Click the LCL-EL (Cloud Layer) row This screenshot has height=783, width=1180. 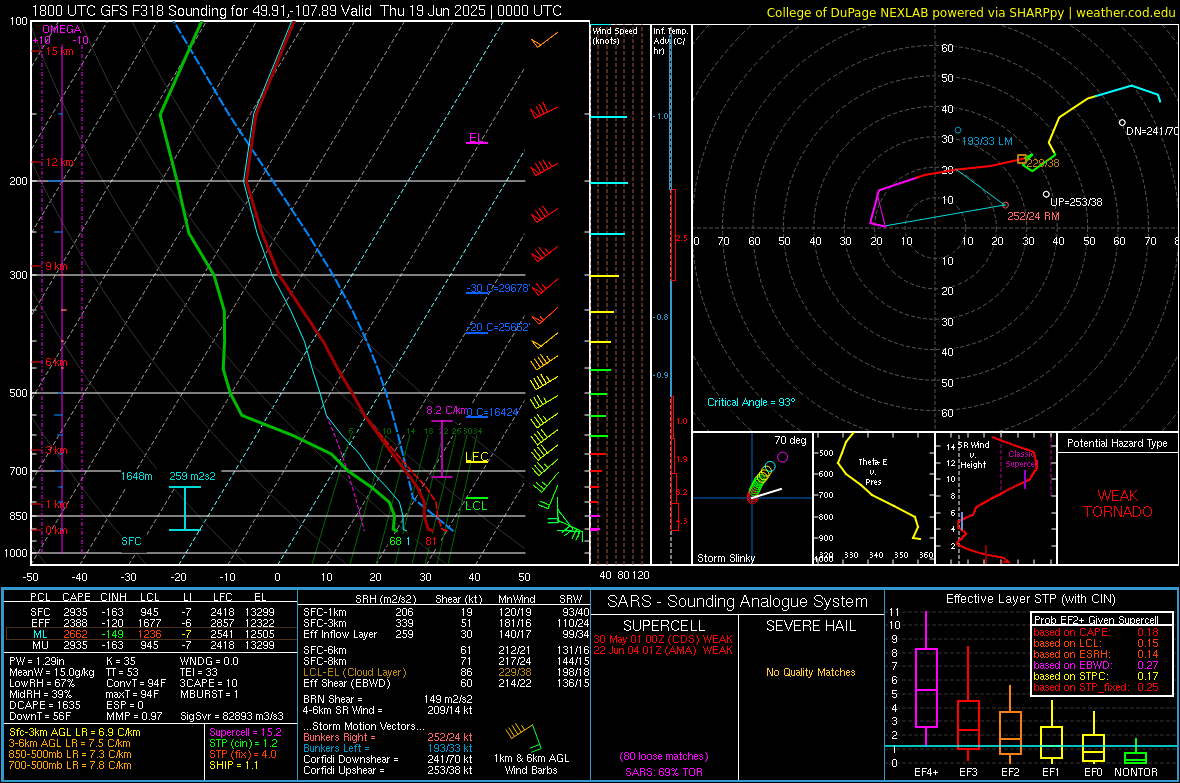[444, 672]
